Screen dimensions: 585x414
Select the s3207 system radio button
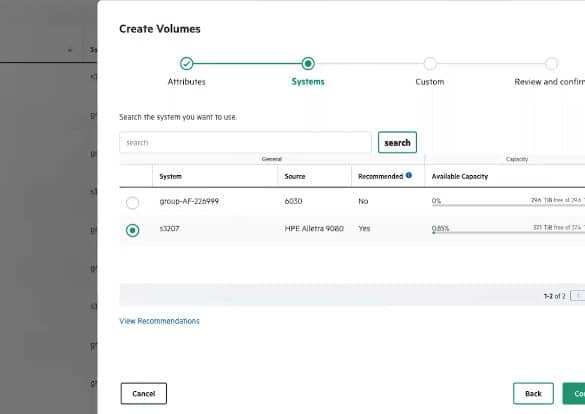(132, 230)
